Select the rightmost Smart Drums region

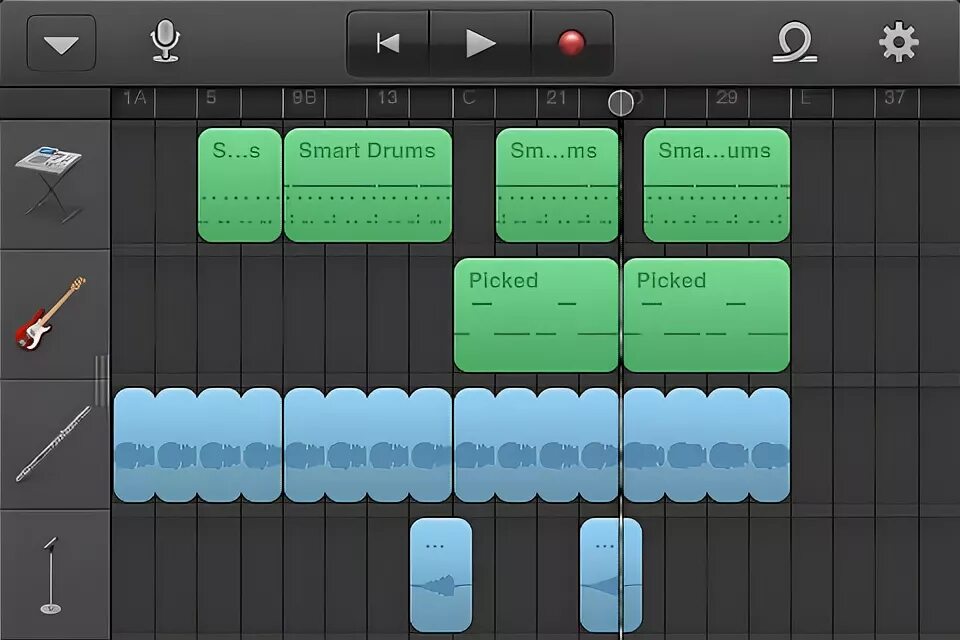click(x=714, y=185)
